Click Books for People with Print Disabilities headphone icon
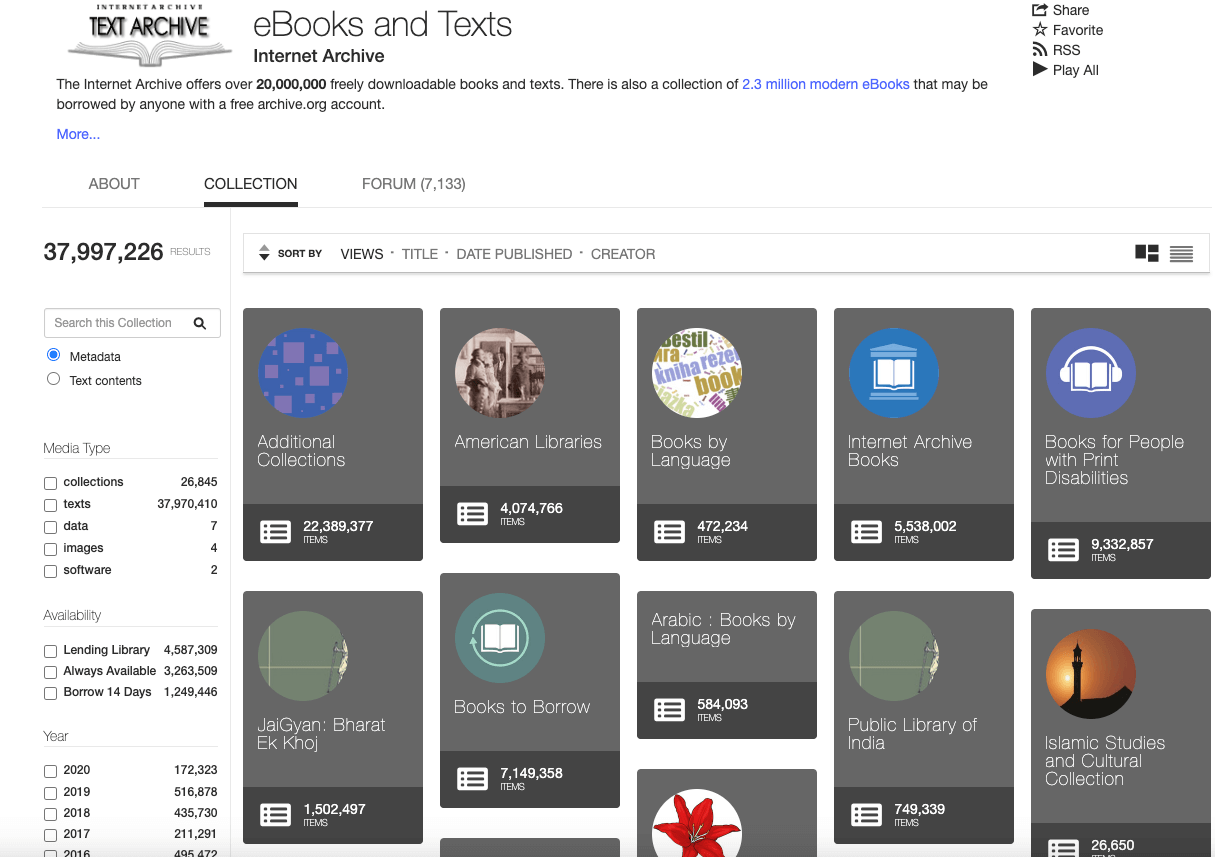Screen dimensions: 1215x857 1091,373
